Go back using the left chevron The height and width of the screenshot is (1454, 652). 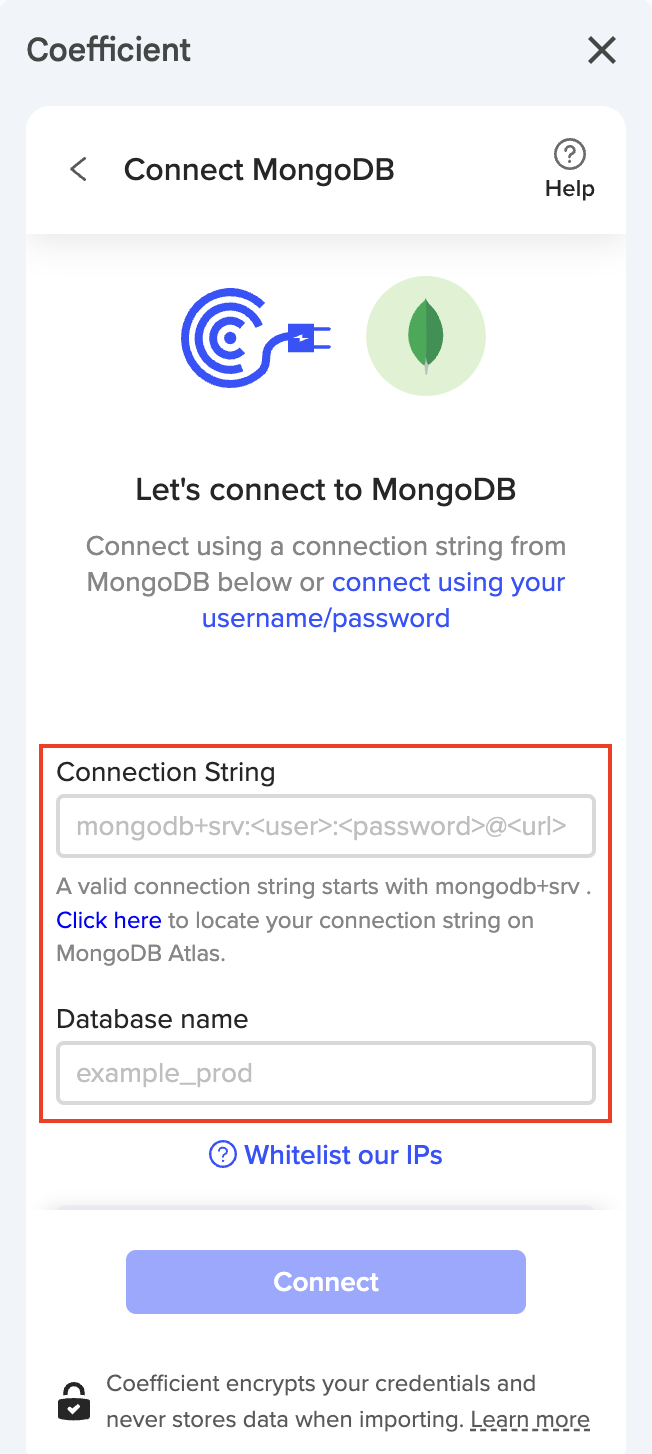(78, 169)
